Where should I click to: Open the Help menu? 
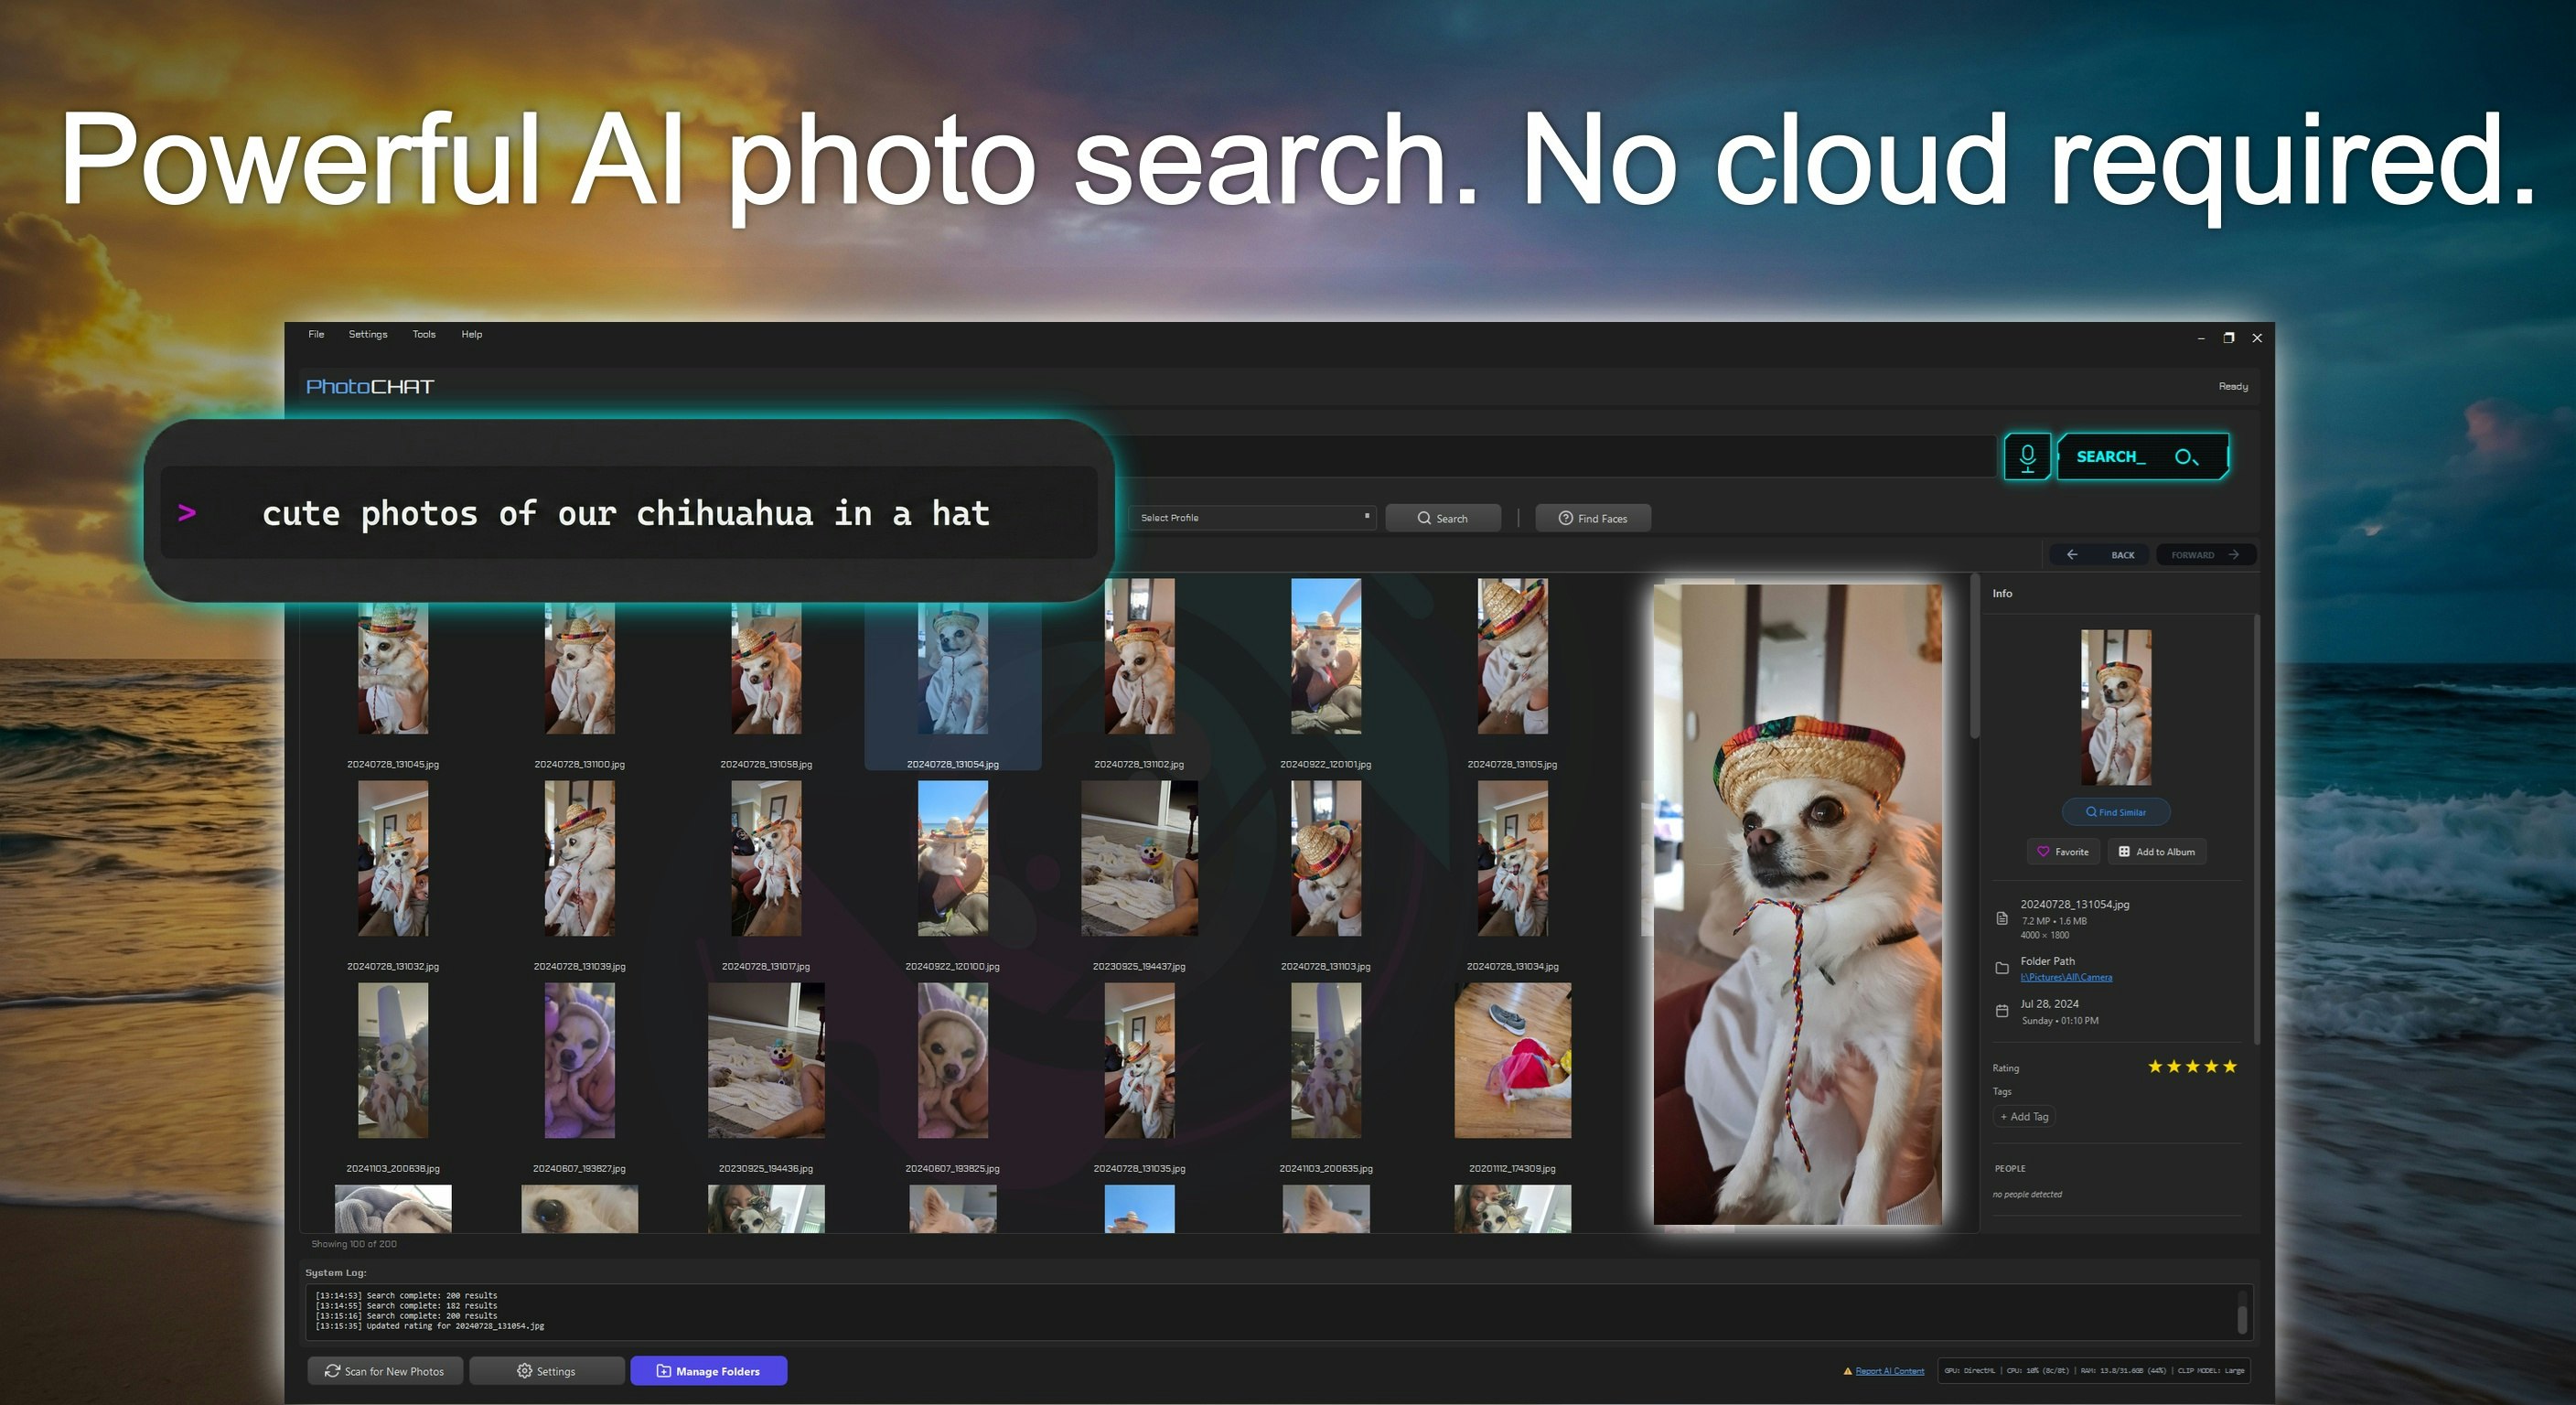coord(471,334)
